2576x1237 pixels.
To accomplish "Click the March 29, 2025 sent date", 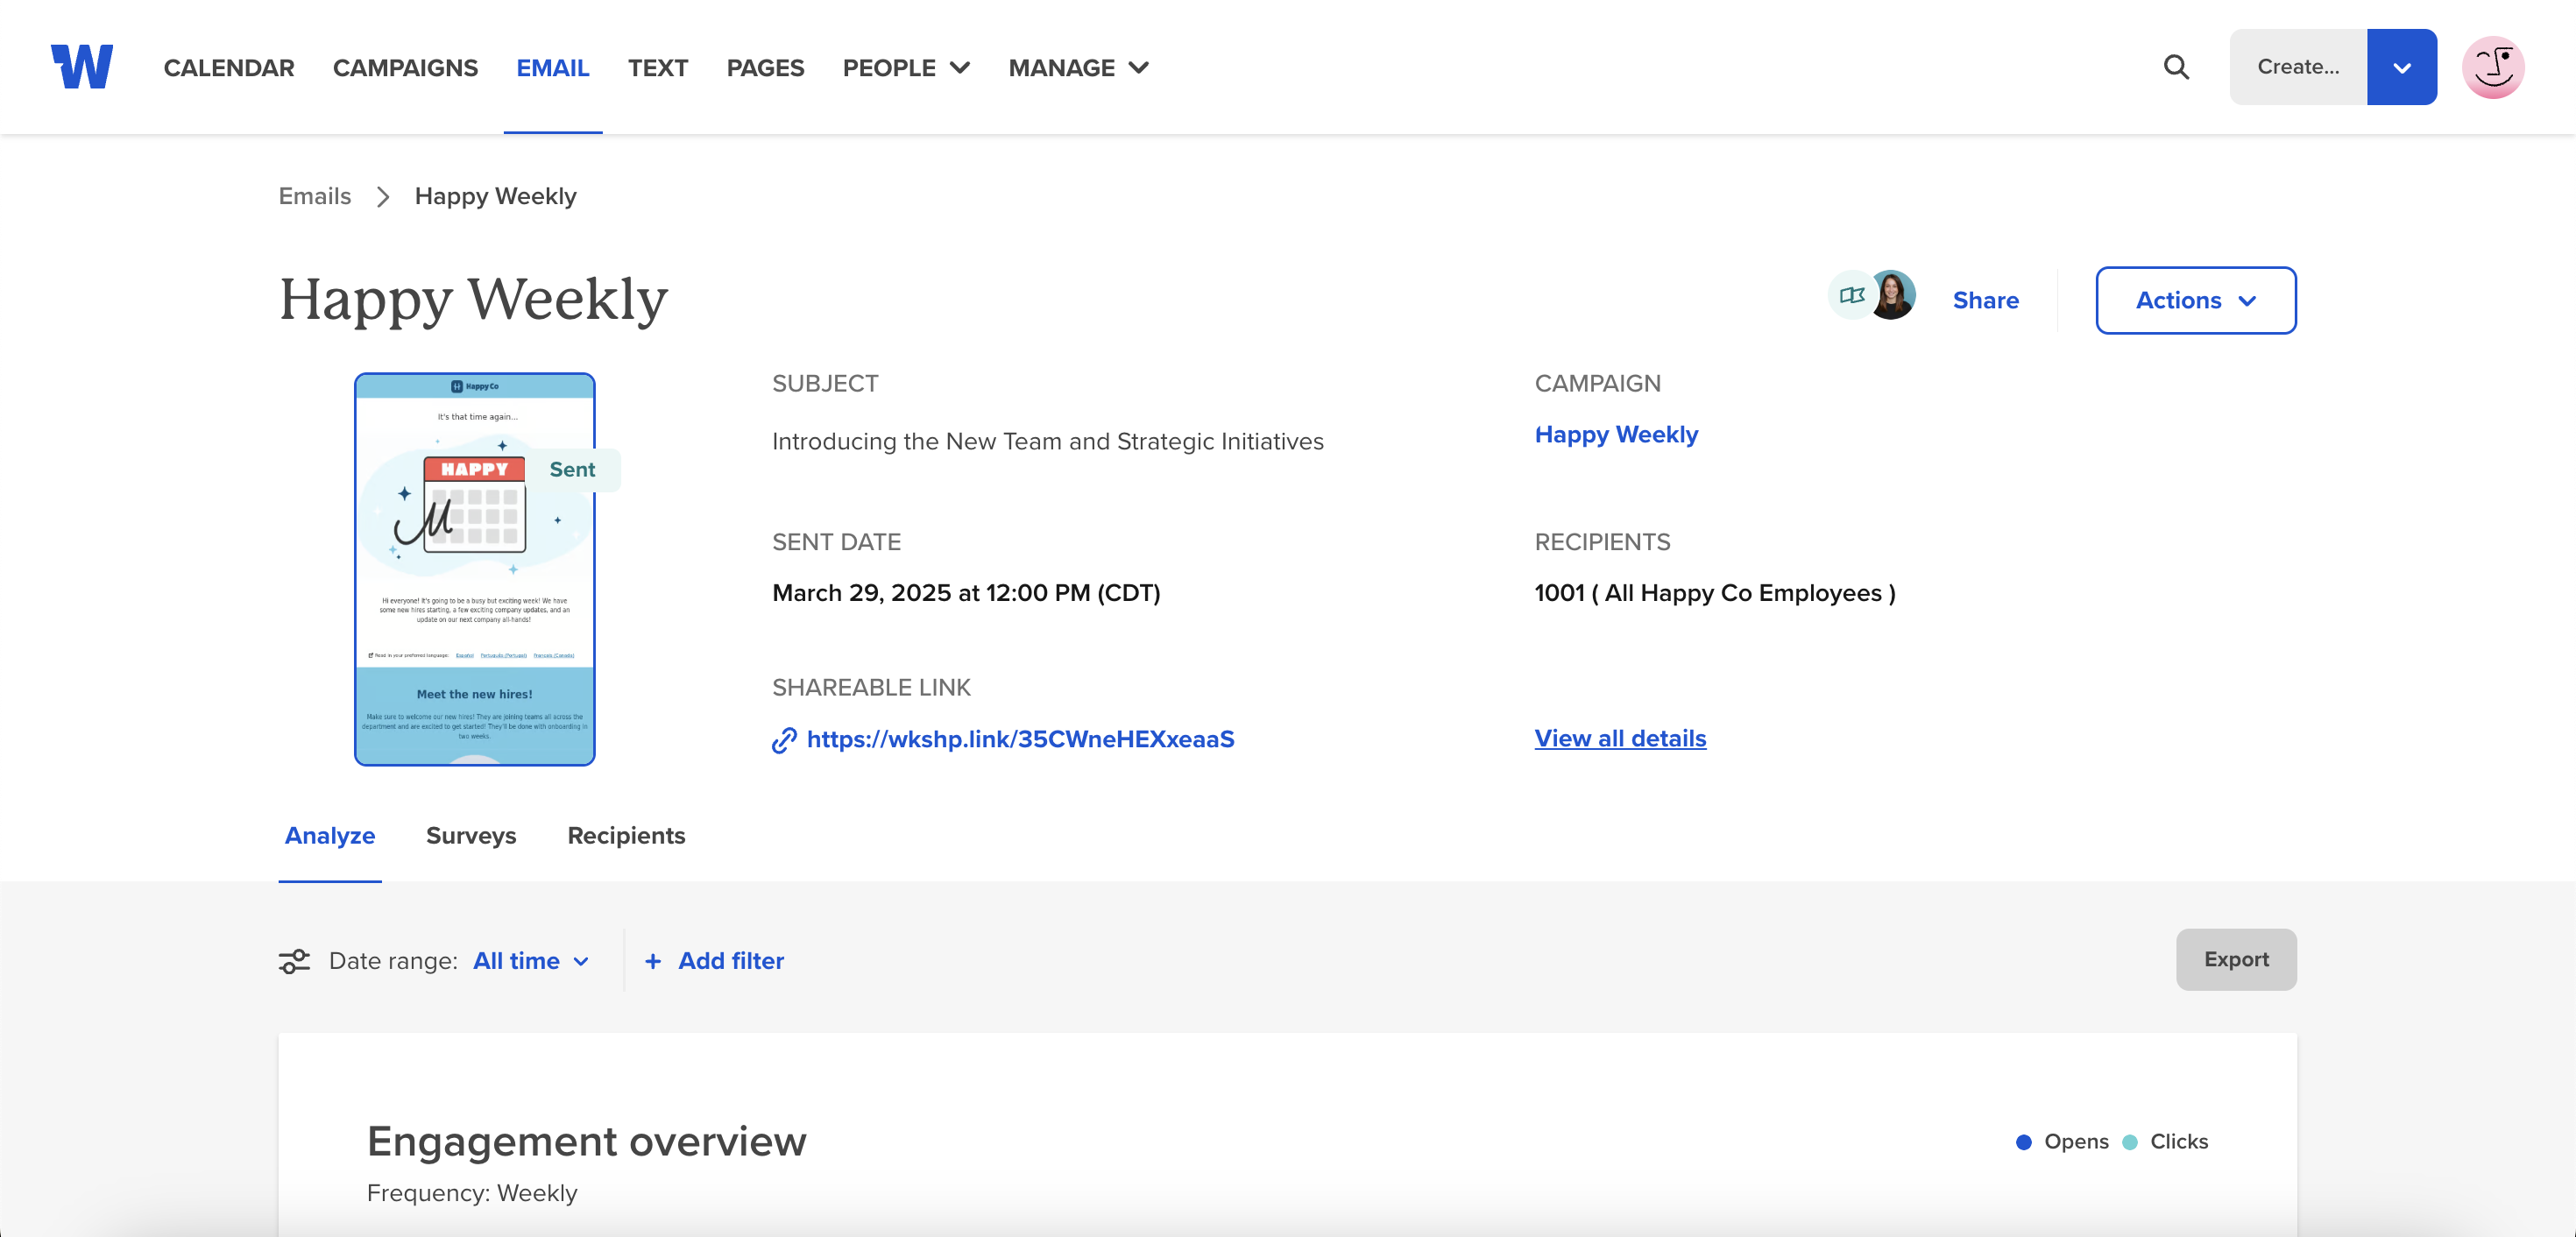I will coord(966,593).
